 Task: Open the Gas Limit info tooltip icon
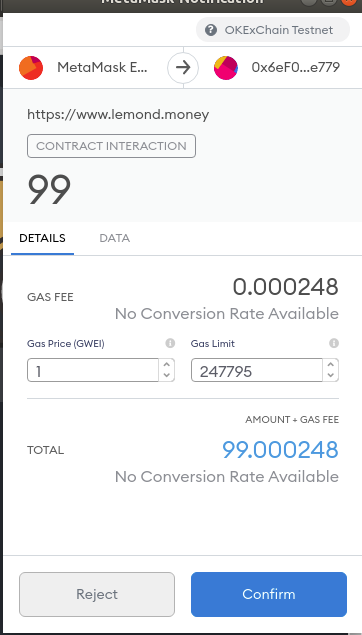[334, 343]
